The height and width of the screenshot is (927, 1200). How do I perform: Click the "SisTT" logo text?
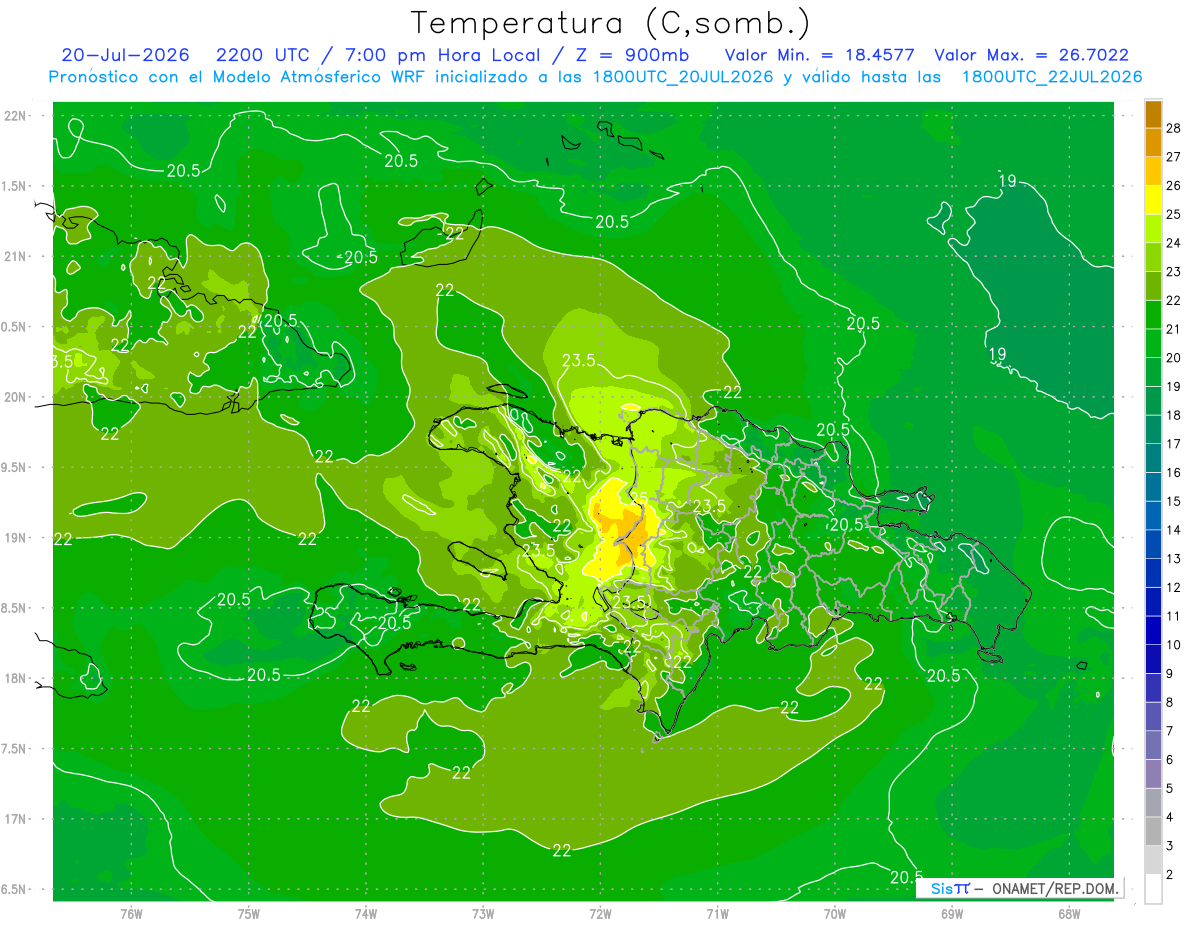[x=950, y=888]
